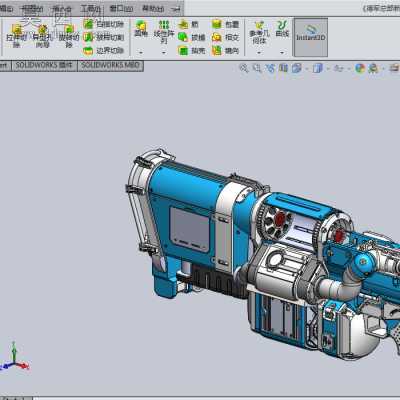Expand View Orientation dropdown arrow
400x400 pixels.
pos(306,69)
